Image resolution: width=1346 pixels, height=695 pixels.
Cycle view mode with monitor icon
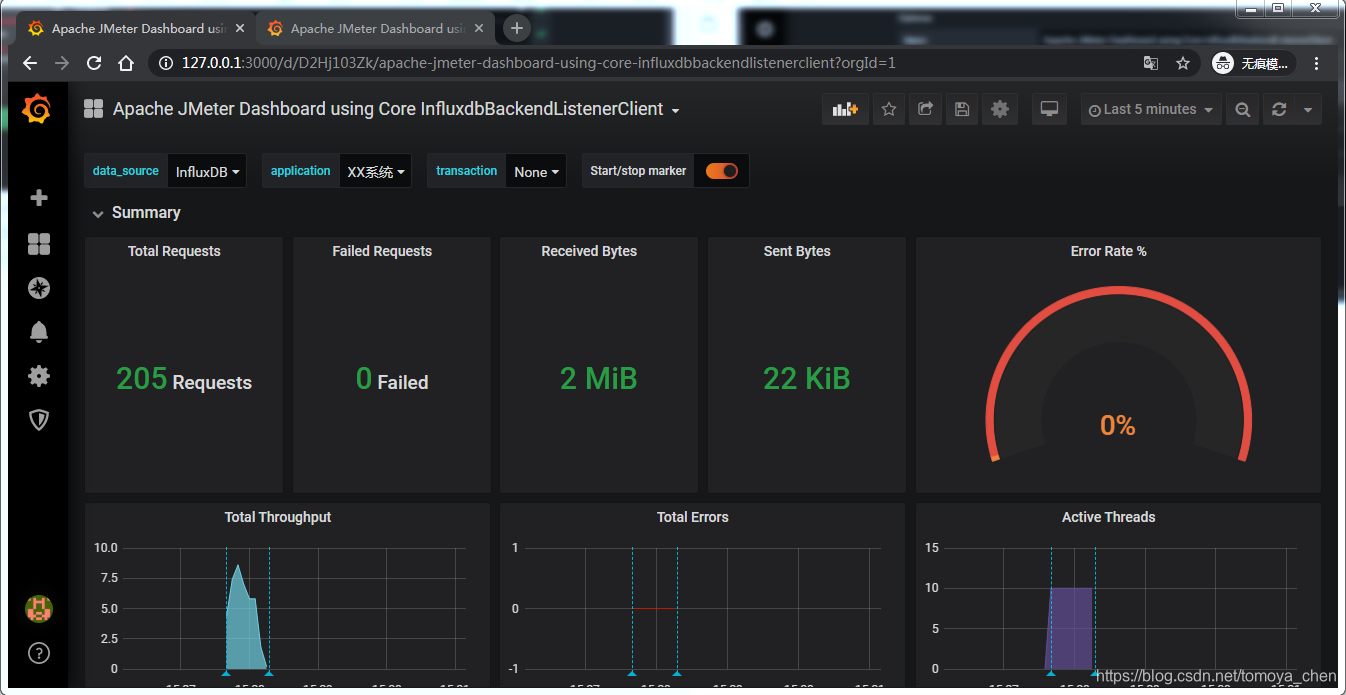[1049, 109]
